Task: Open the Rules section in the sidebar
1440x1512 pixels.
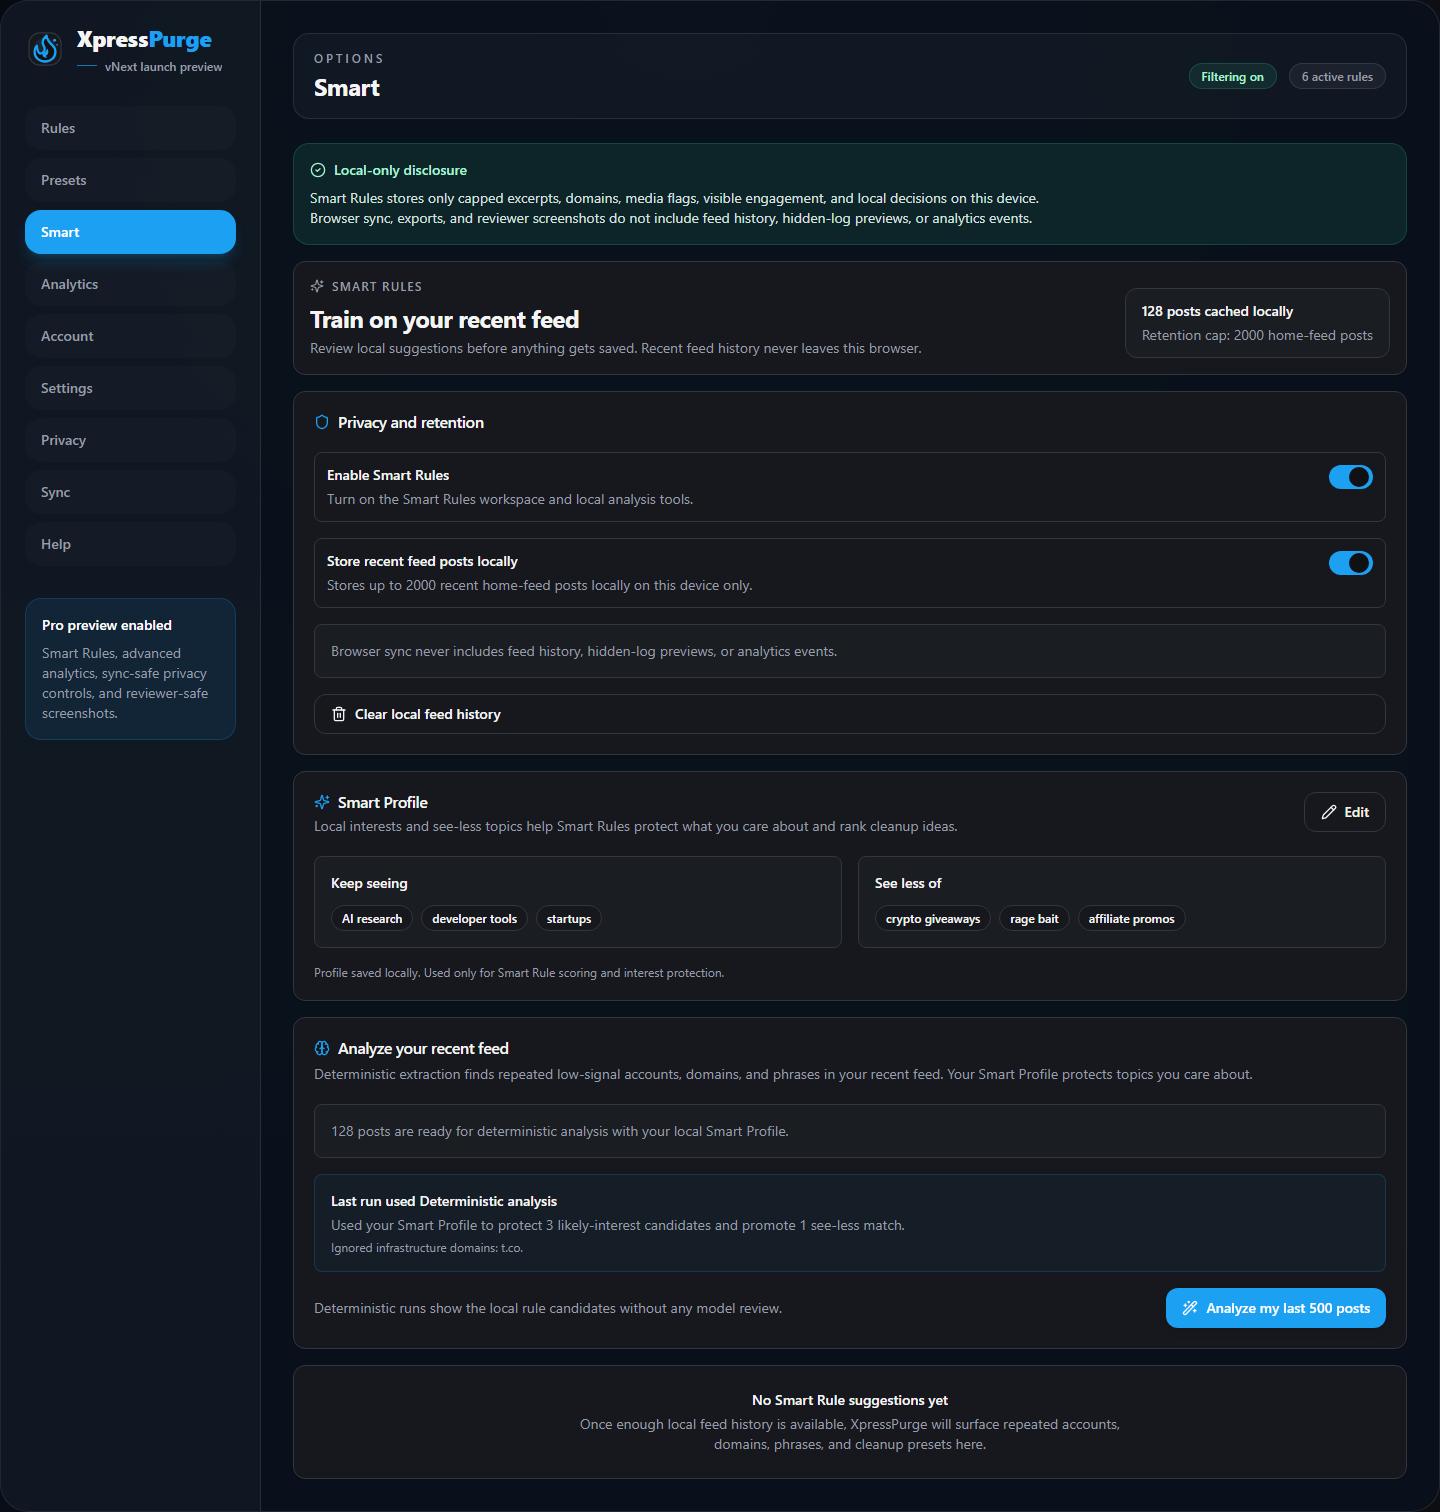Action: click(130, 128)
